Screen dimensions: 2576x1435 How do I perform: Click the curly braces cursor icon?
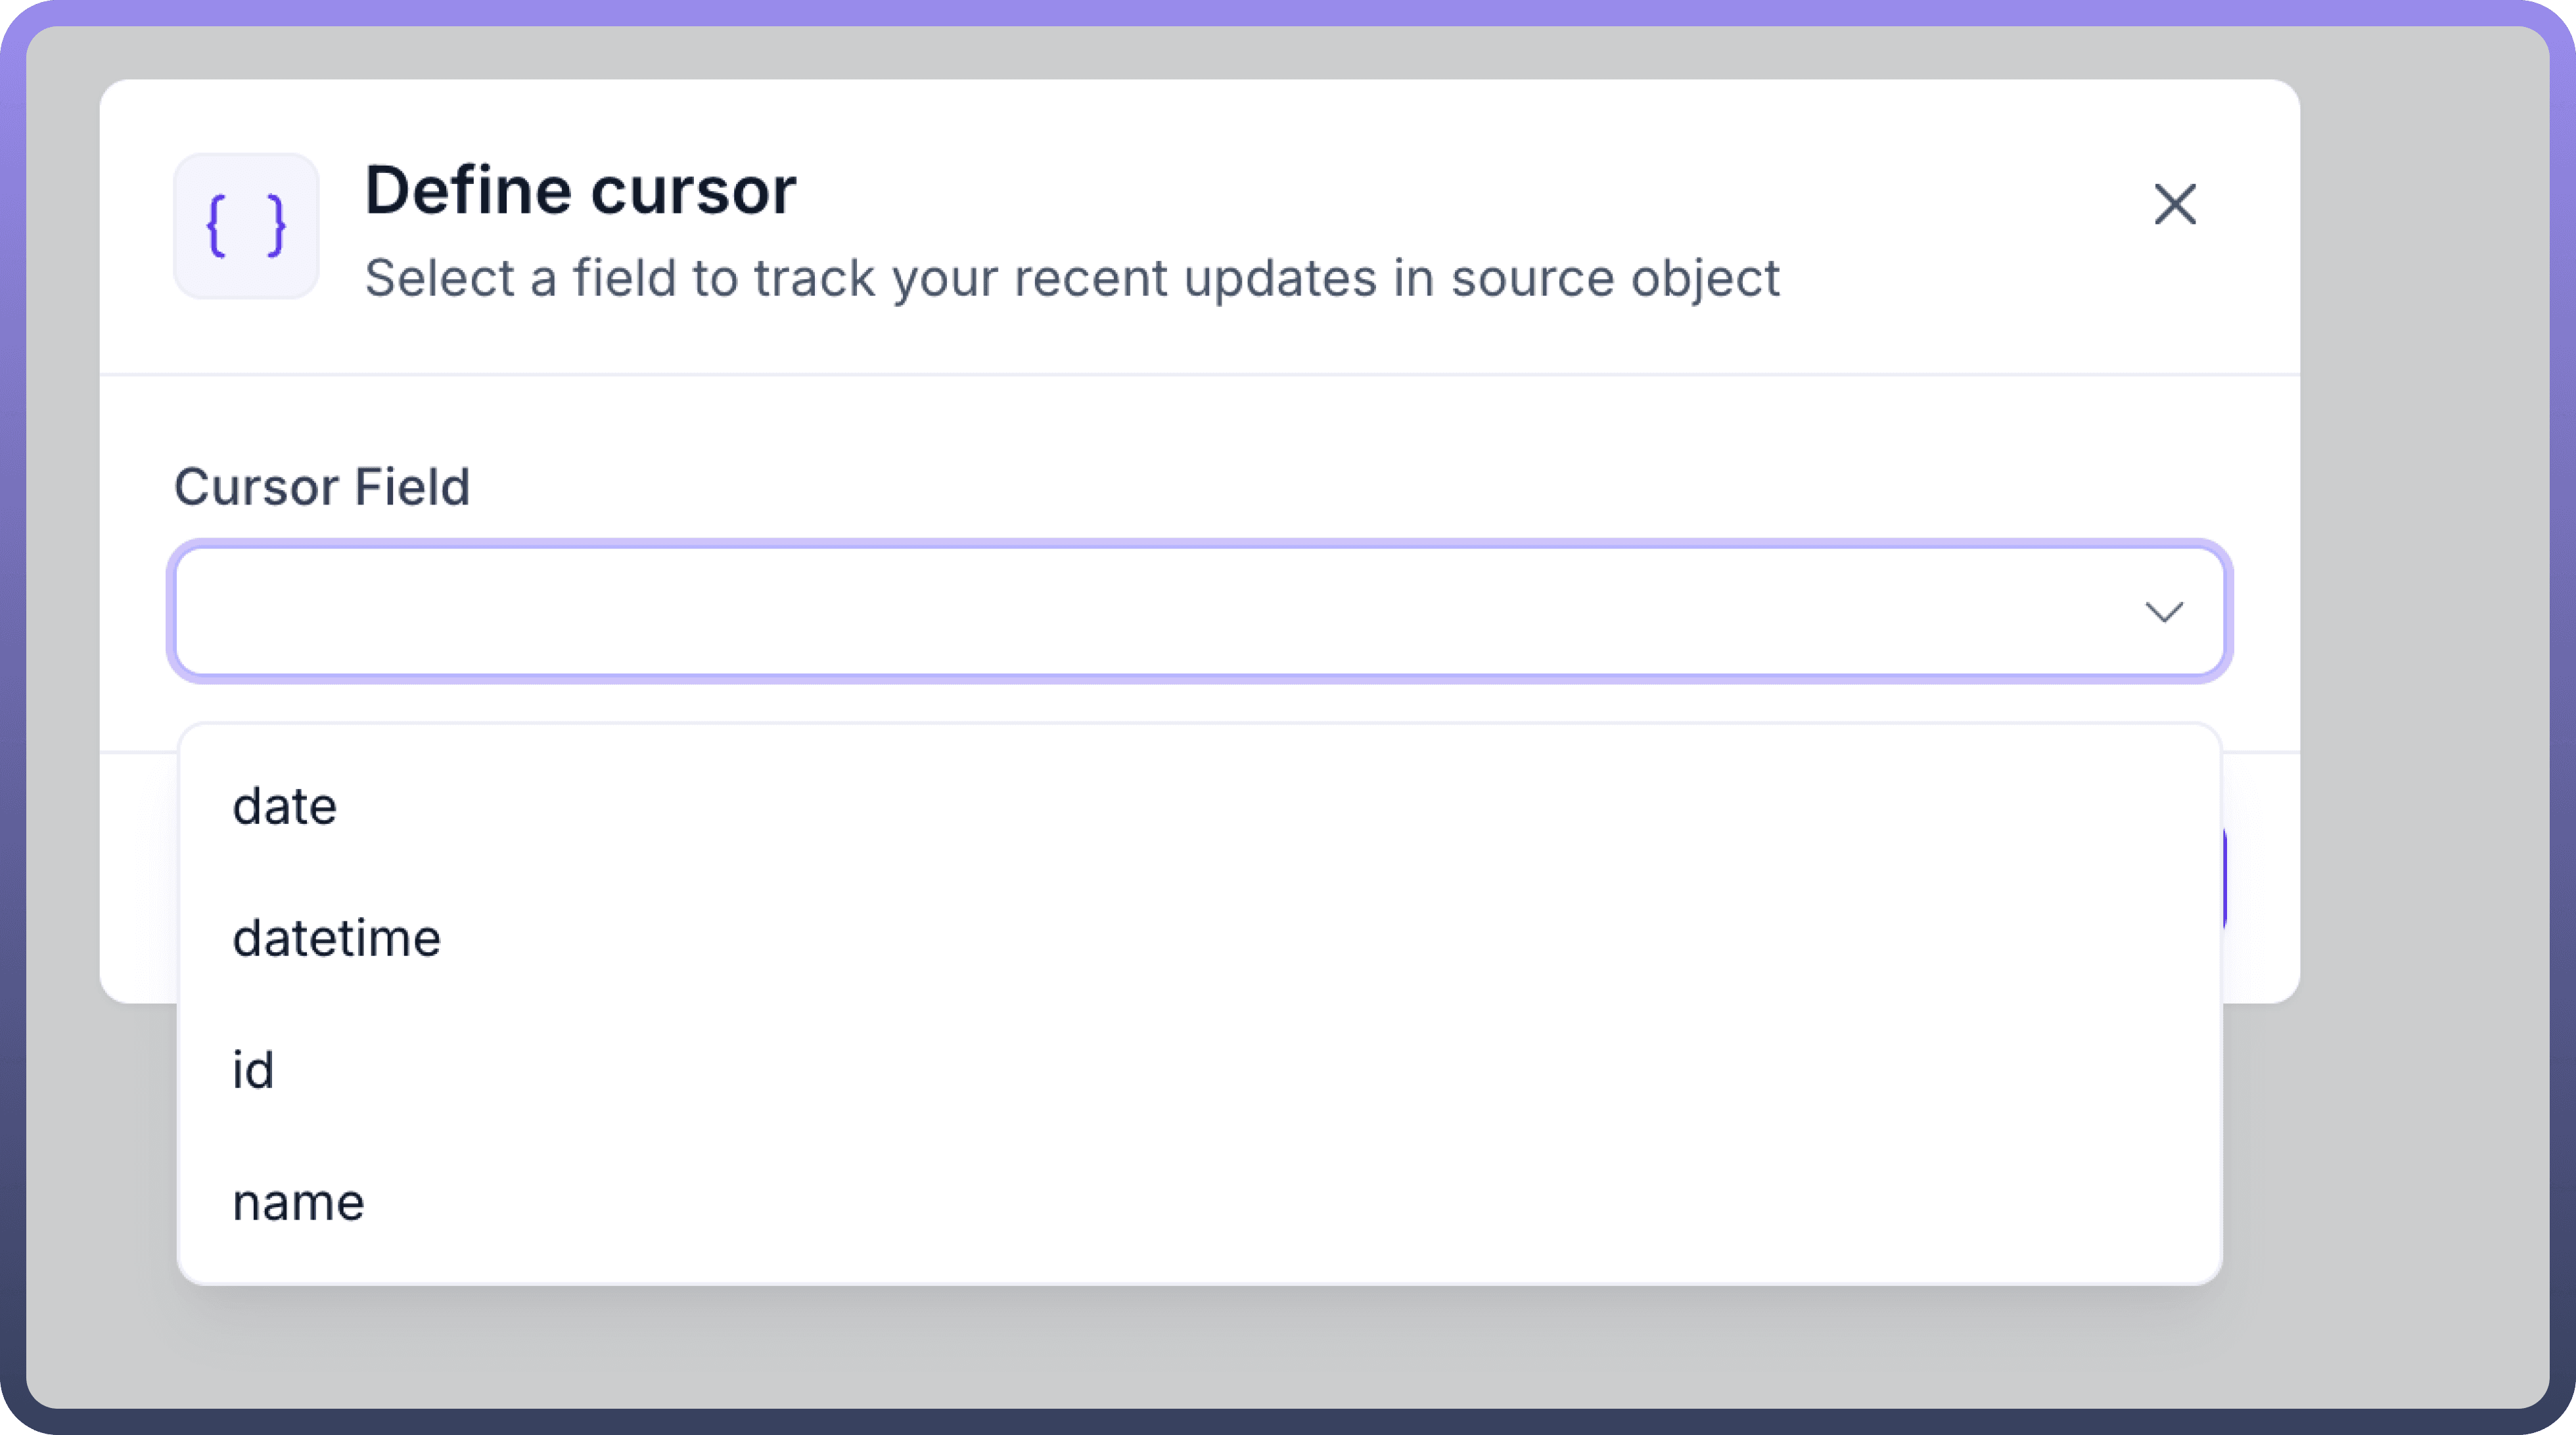coord(246,226)
